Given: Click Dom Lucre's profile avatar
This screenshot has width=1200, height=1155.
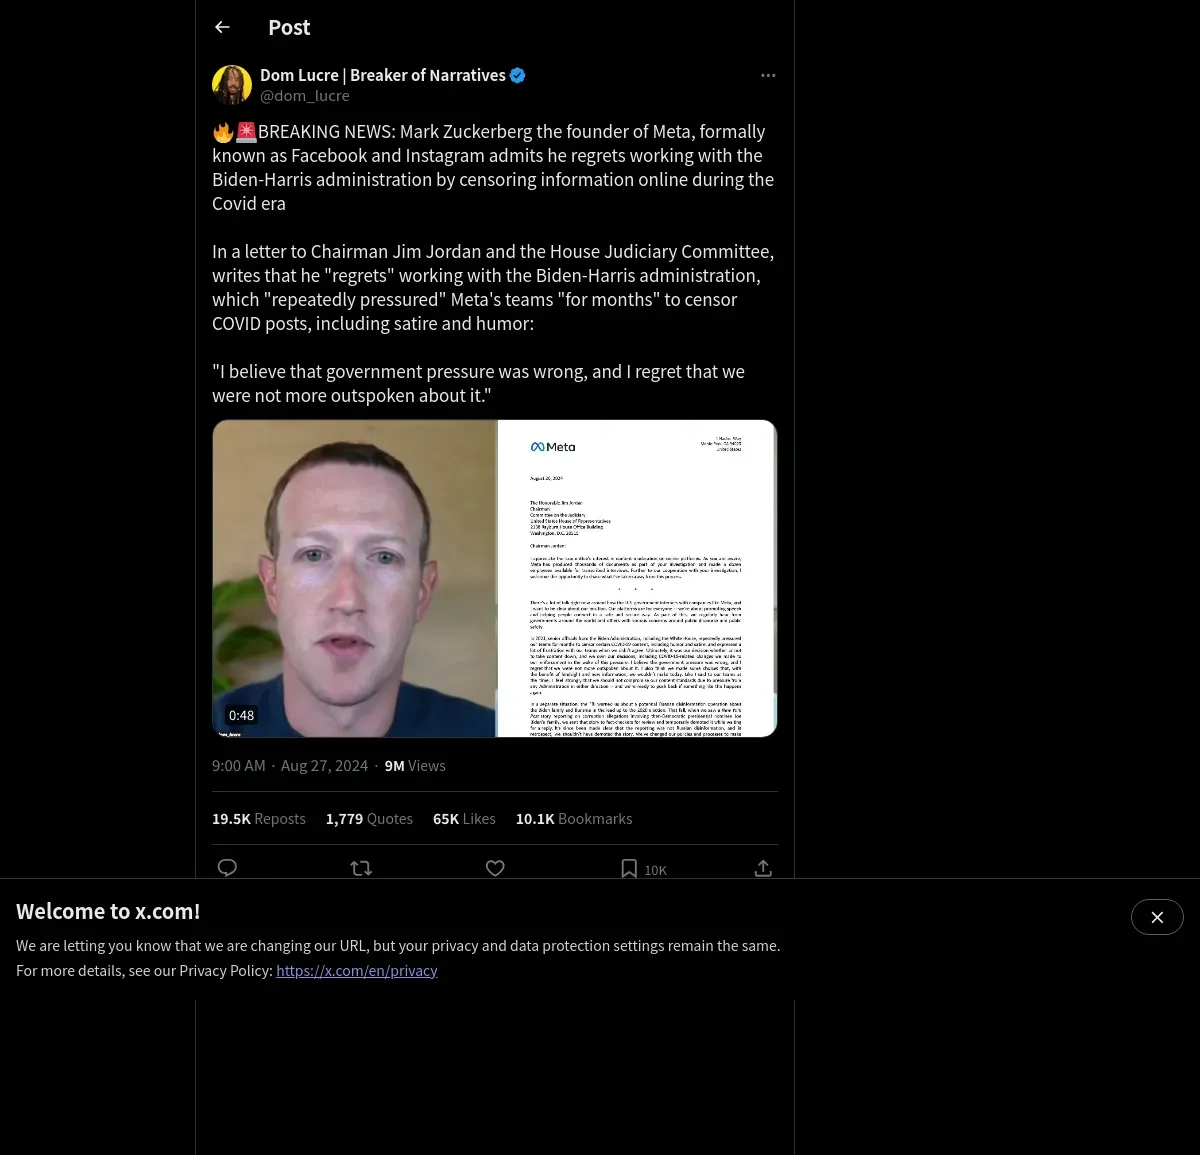Looking at the screenshot, I should point(232,85).
